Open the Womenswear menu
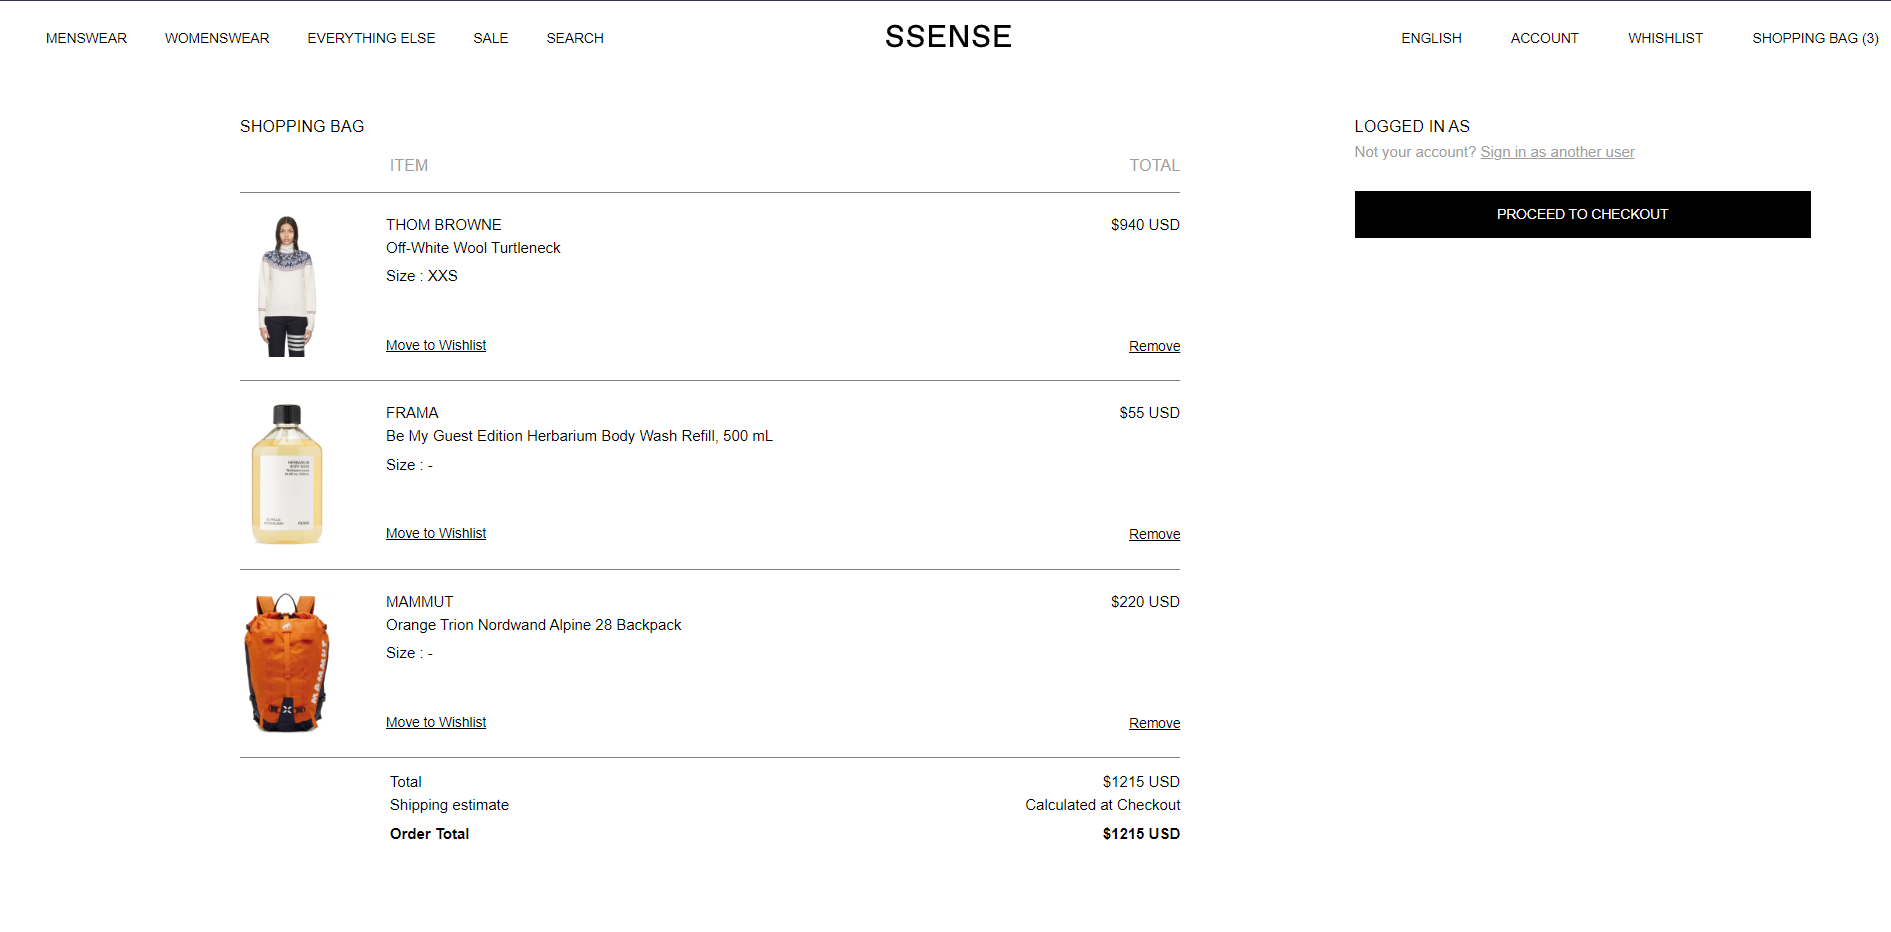Screen dimensions: 1891x932 click(217, 38)
